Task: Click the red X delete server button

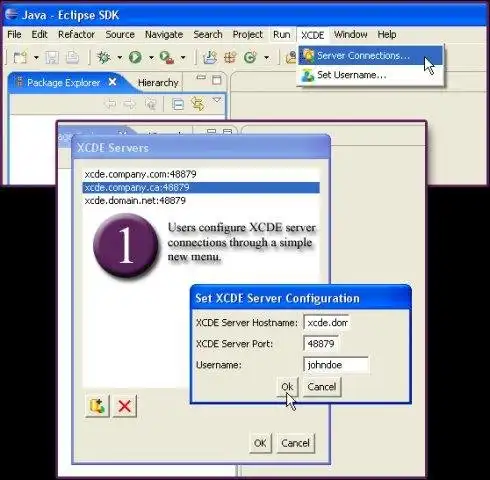Action: (125, 406)
